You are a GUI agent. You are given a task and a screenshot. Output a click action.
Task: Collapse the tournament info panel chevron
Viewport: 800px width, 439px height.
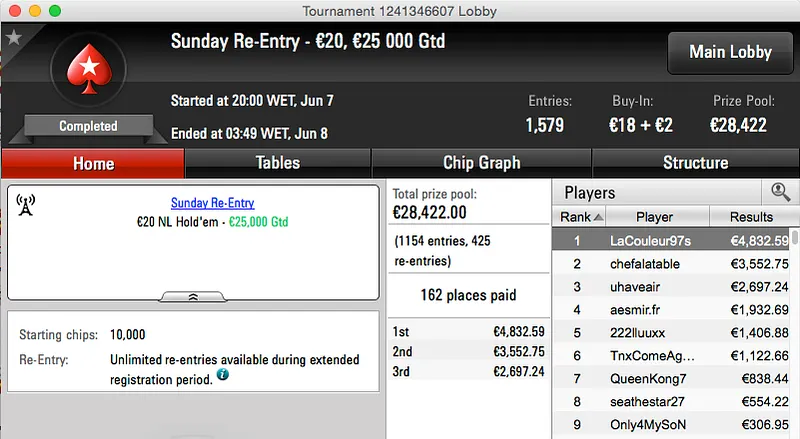(x=192, y=296)
